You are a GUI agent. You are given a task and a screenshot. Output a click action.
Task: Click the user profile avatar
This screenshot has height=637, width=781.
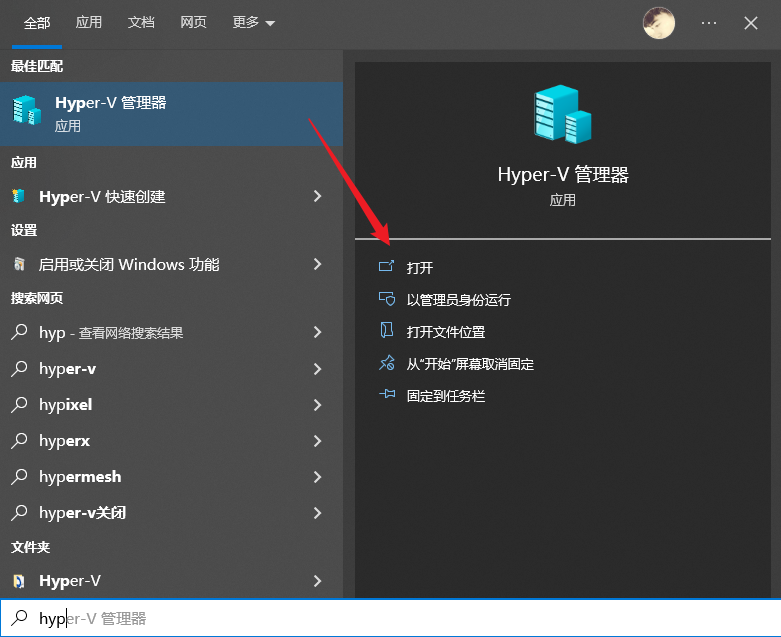[x=659, y=23]
